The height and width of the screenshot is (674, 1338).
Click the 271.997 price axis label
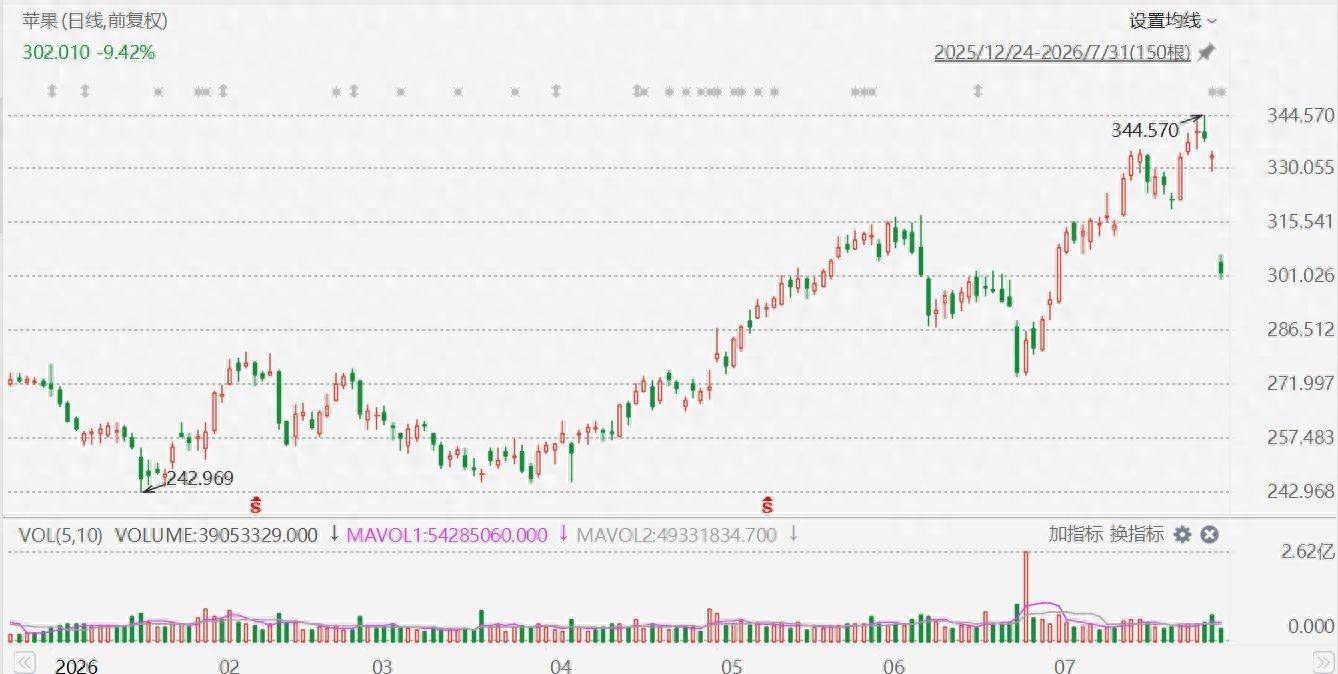(1300, 383)
